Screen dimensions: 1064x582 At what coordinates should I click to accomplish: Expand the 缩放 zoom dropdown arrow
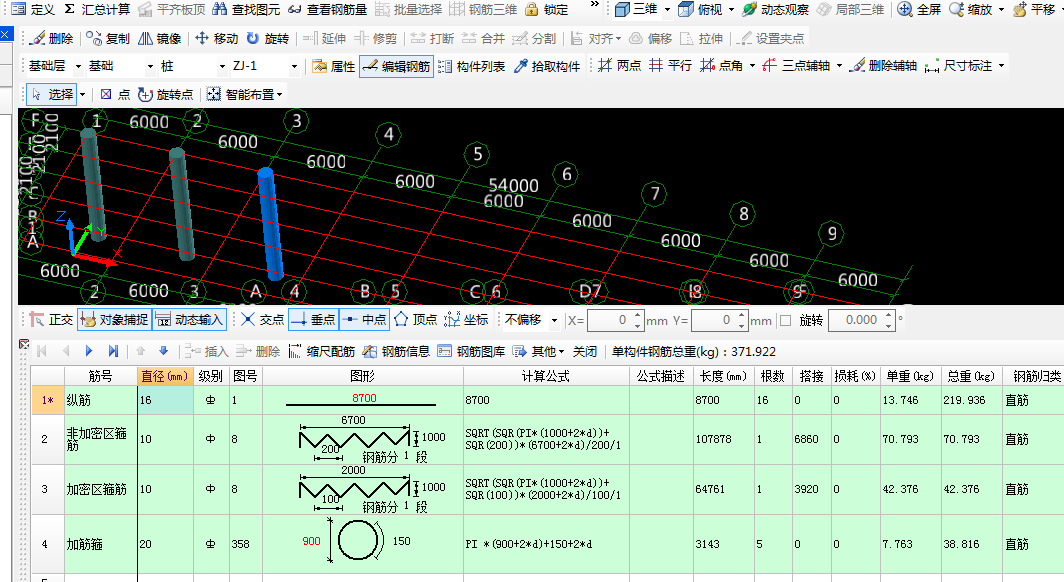(x=1002, y=9)
